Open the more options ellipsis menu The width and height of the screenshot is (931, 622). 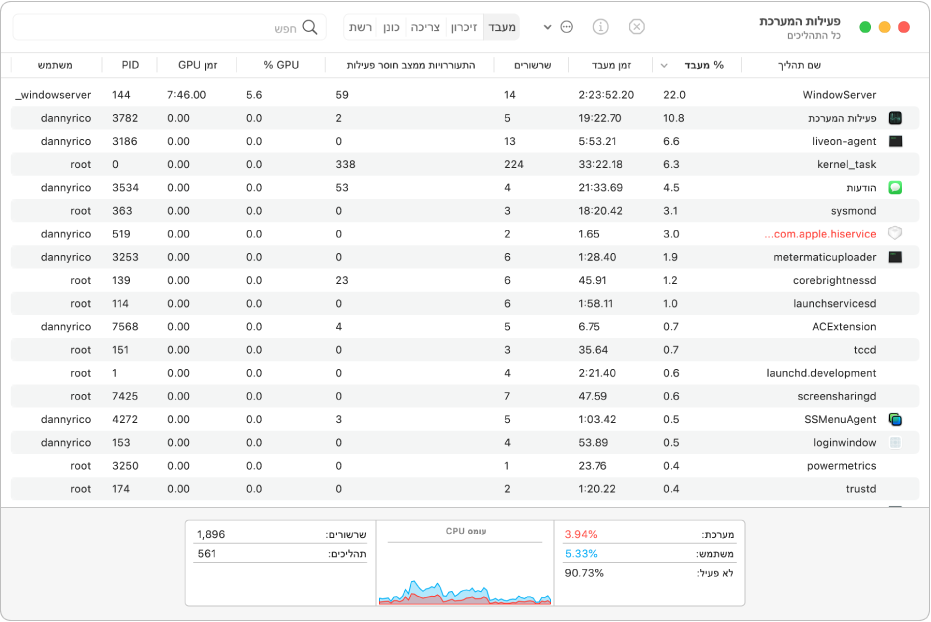tap(566, 27)
